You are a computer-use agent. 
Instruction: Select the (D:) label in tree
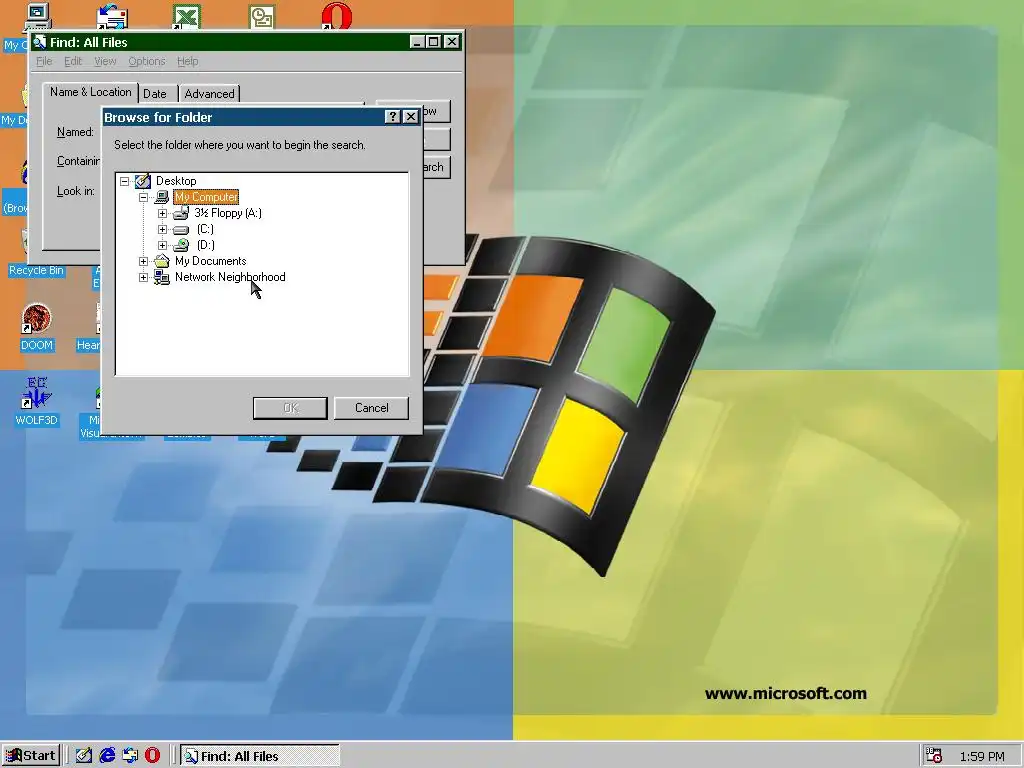[x=206, y=245]
